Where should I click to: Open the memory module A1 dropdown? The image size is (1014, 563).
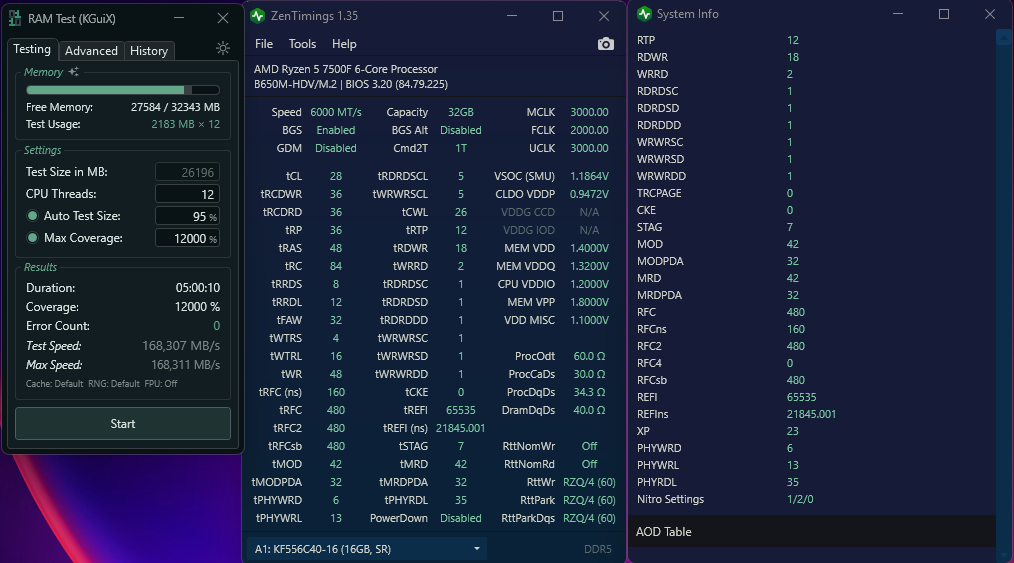367,549
